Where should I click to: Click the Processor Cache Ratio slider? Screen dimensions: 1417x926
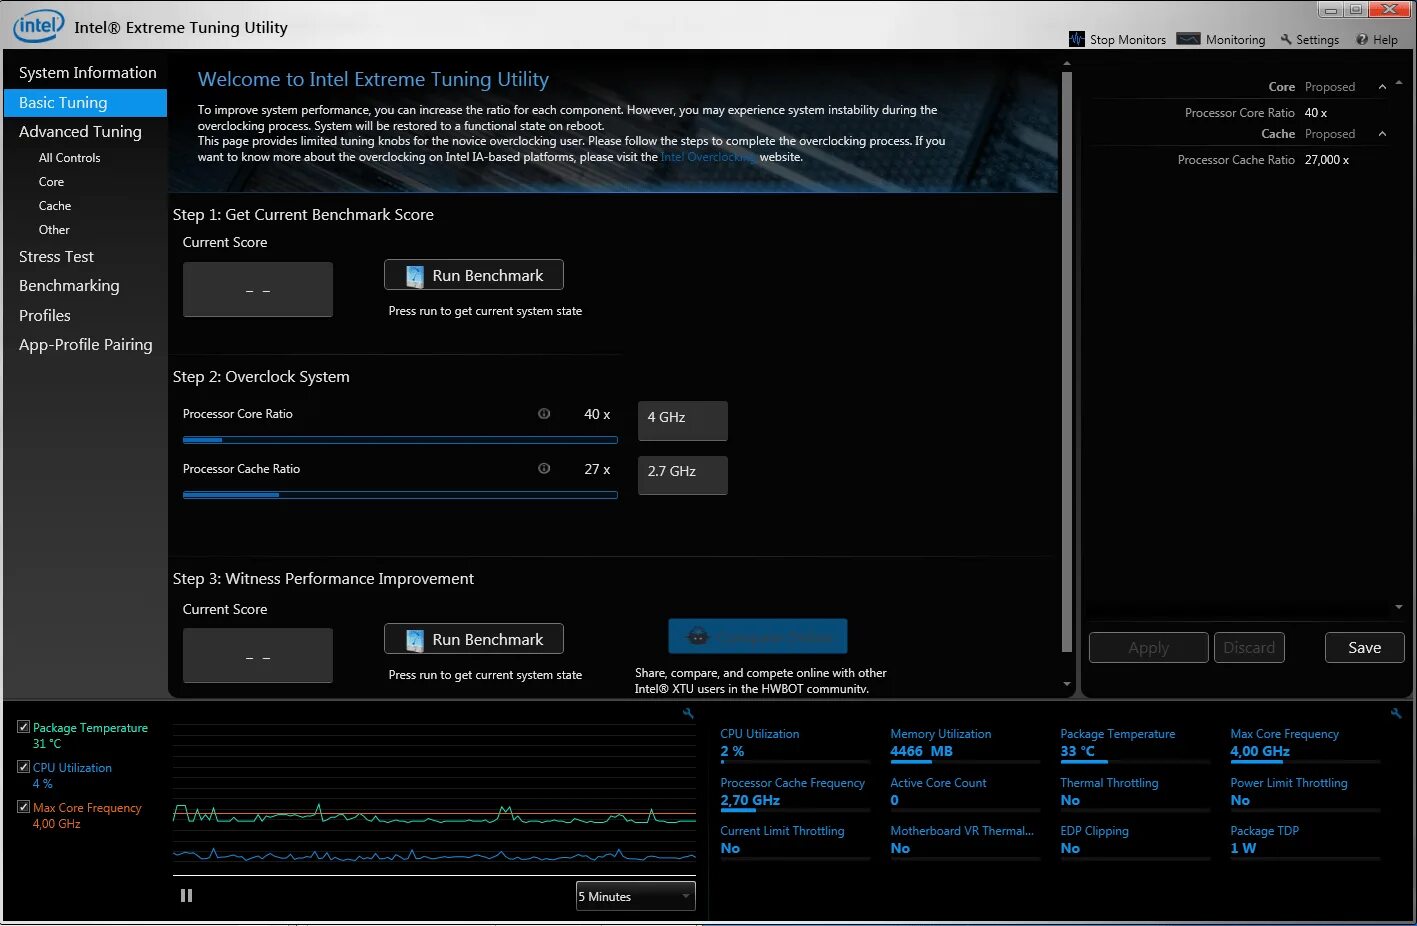tap(400, 494)
